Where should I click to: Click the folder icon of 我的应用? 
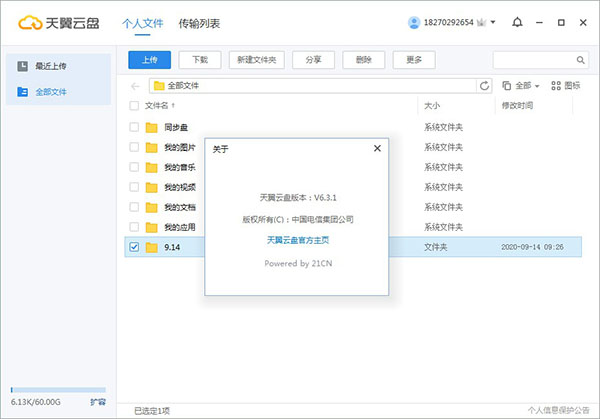coord(152,227)
